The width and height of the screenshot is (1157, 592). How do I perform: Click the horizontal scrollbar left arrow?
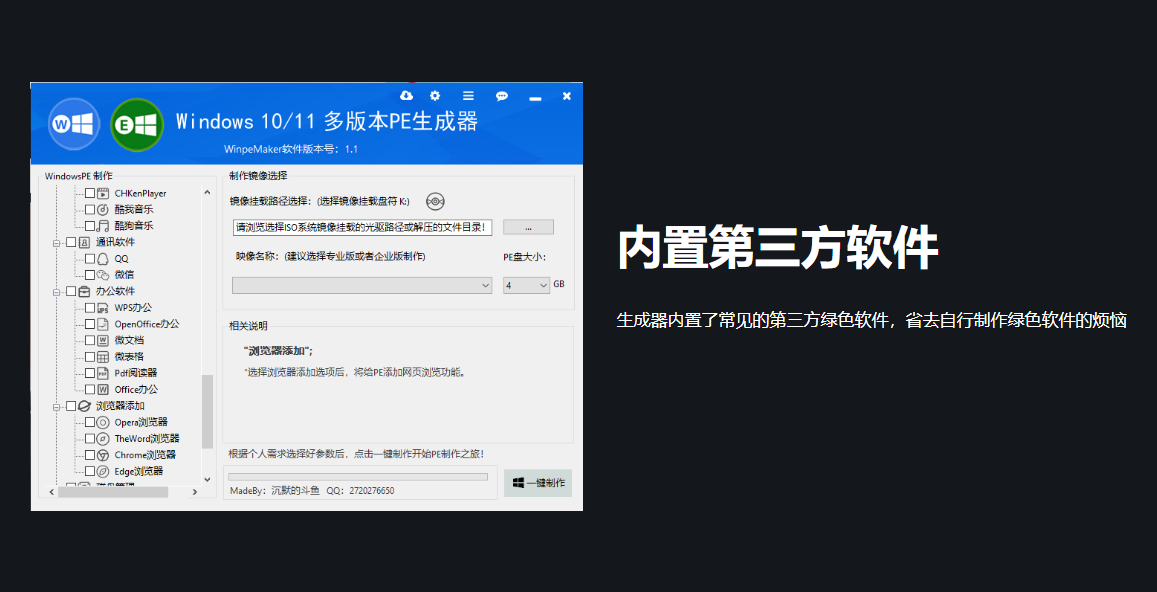pyautogui.click(x=52, y=492)
